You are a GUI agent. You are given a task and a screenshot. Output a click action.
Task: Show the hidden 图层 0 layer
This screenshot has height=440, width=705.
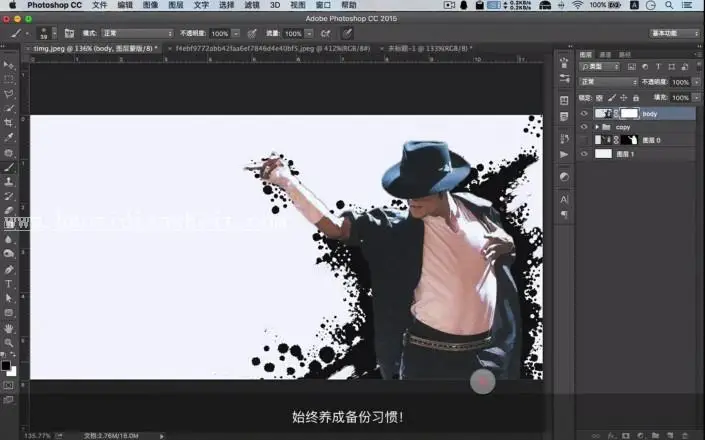point(584,140)
